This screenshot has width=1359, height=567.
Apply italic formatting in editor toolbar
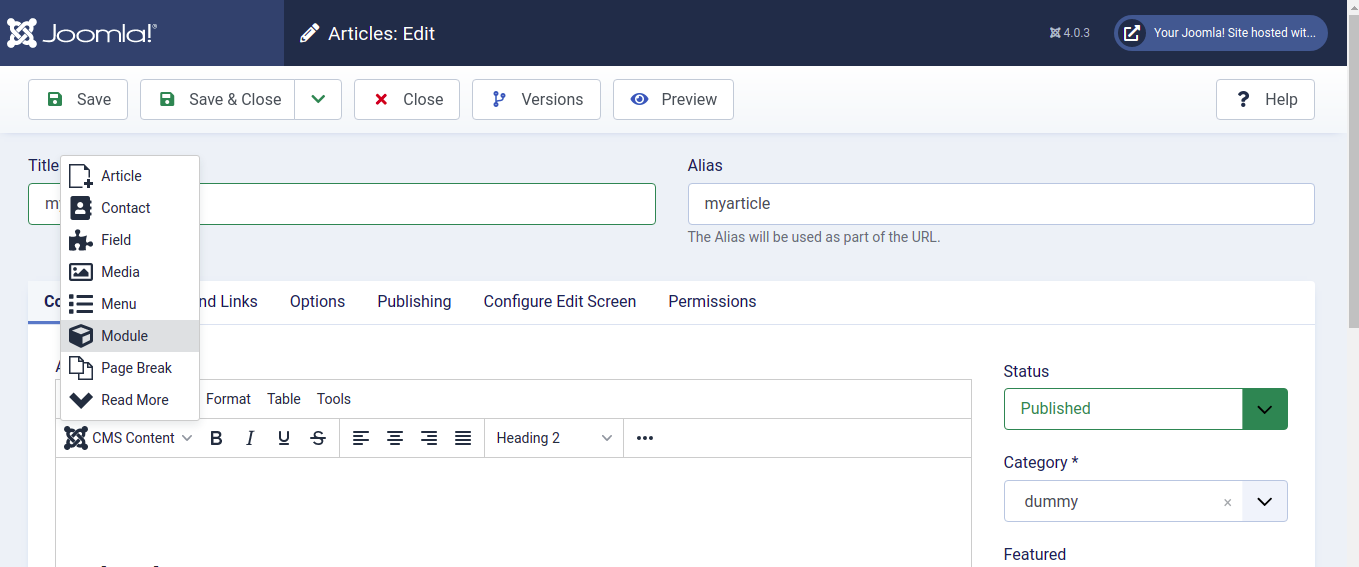250,438
